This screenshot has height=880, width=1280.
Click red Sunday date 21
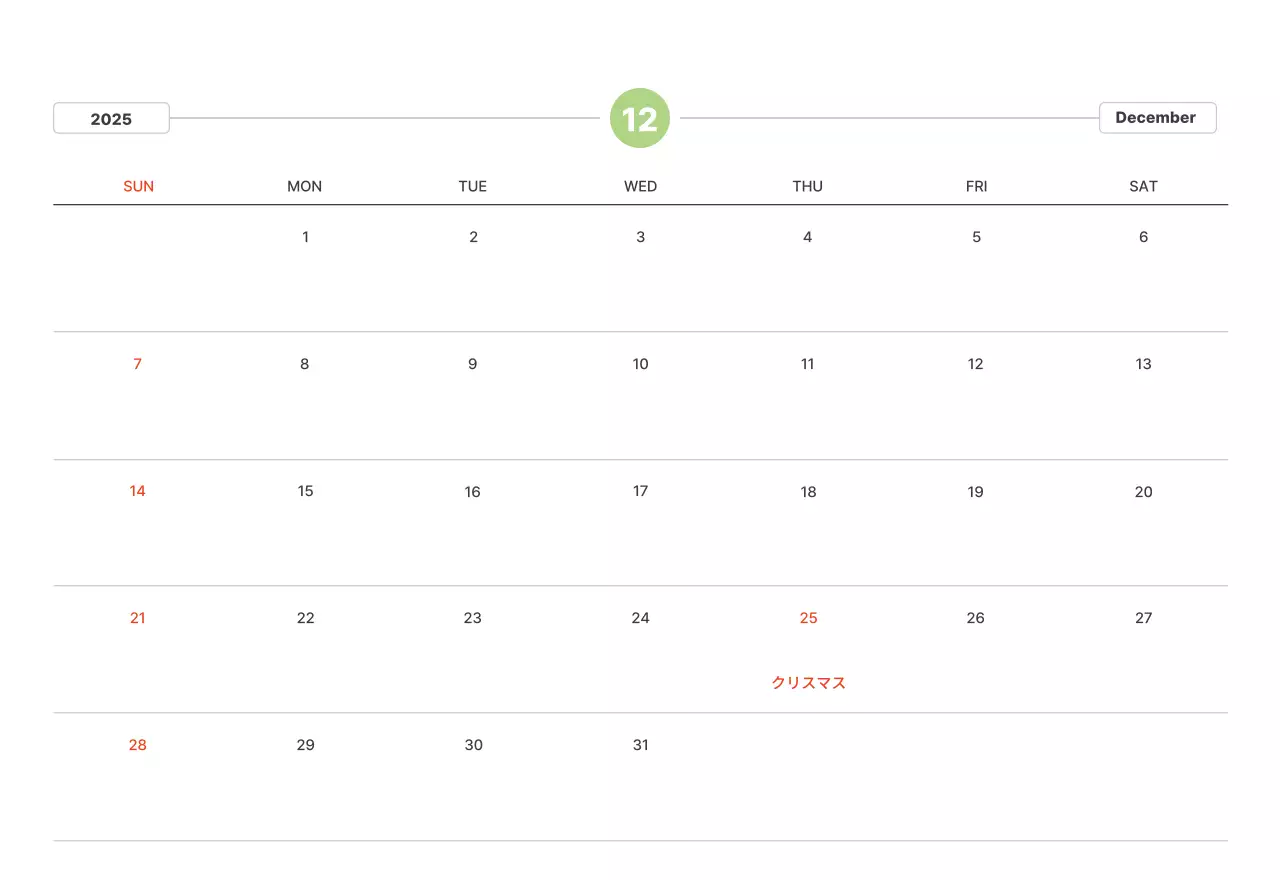(x=138, y=618)
